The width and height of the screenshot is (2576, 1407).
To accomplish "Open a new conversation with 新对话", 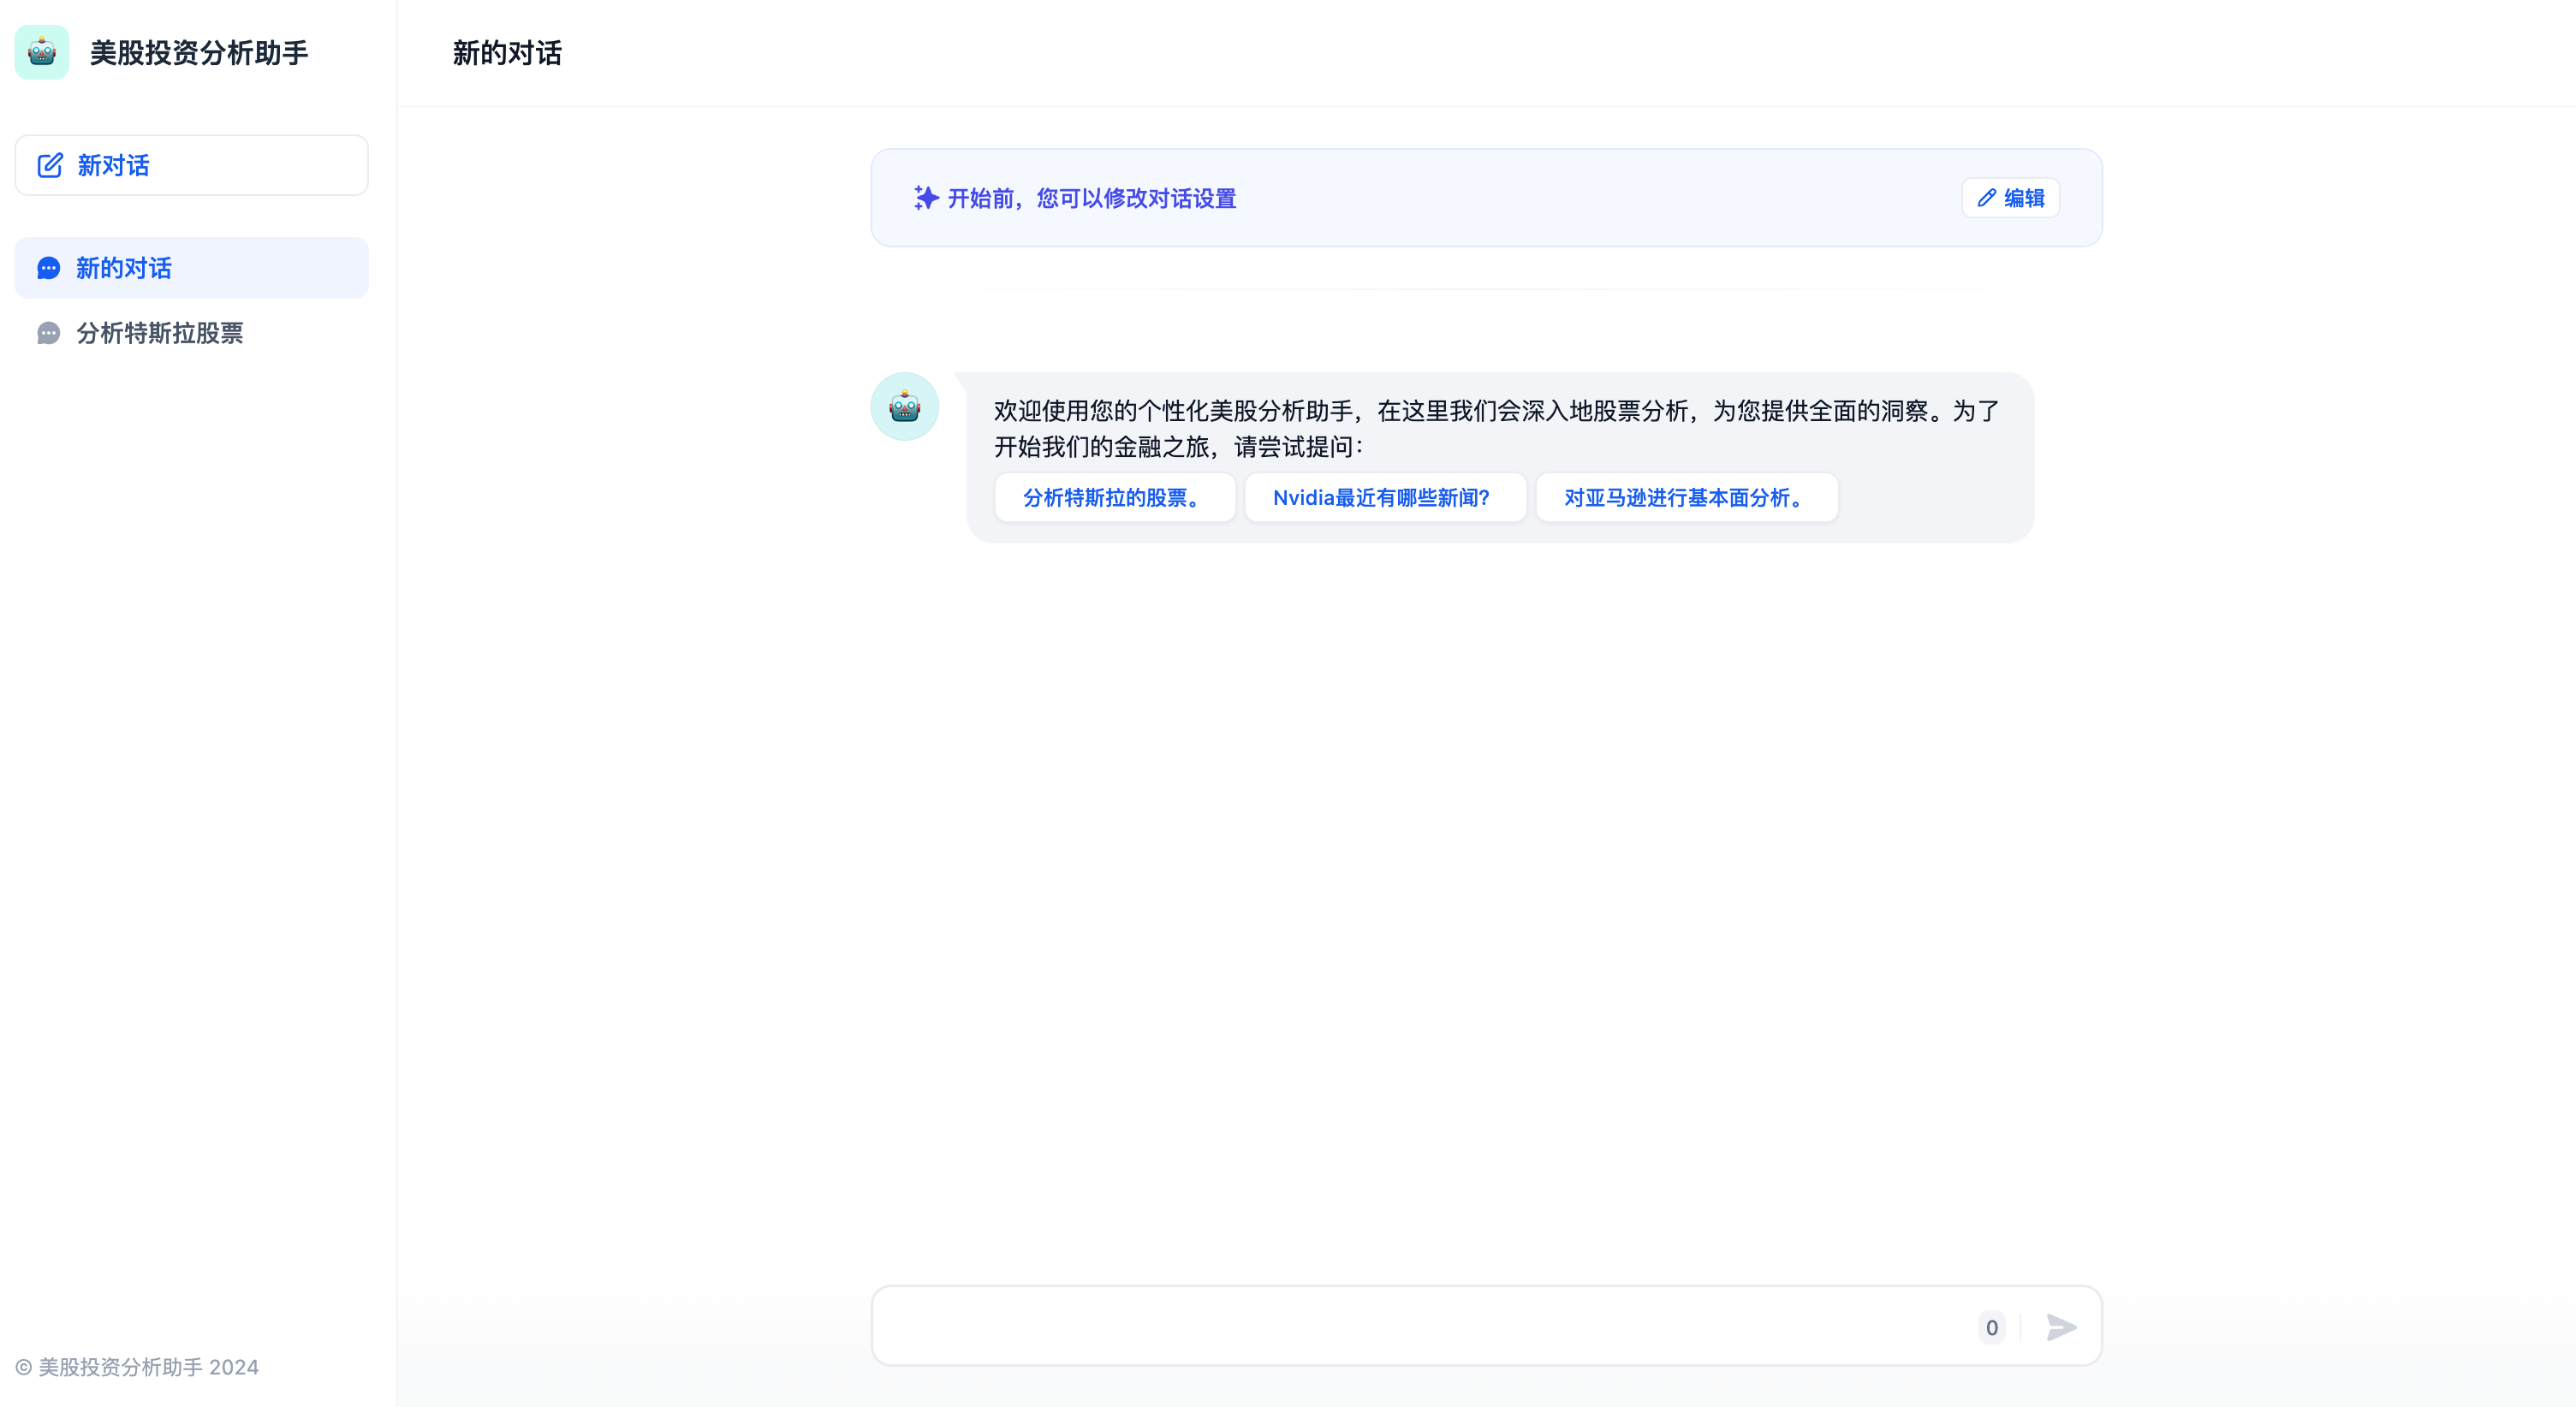I will pos(190,165).
